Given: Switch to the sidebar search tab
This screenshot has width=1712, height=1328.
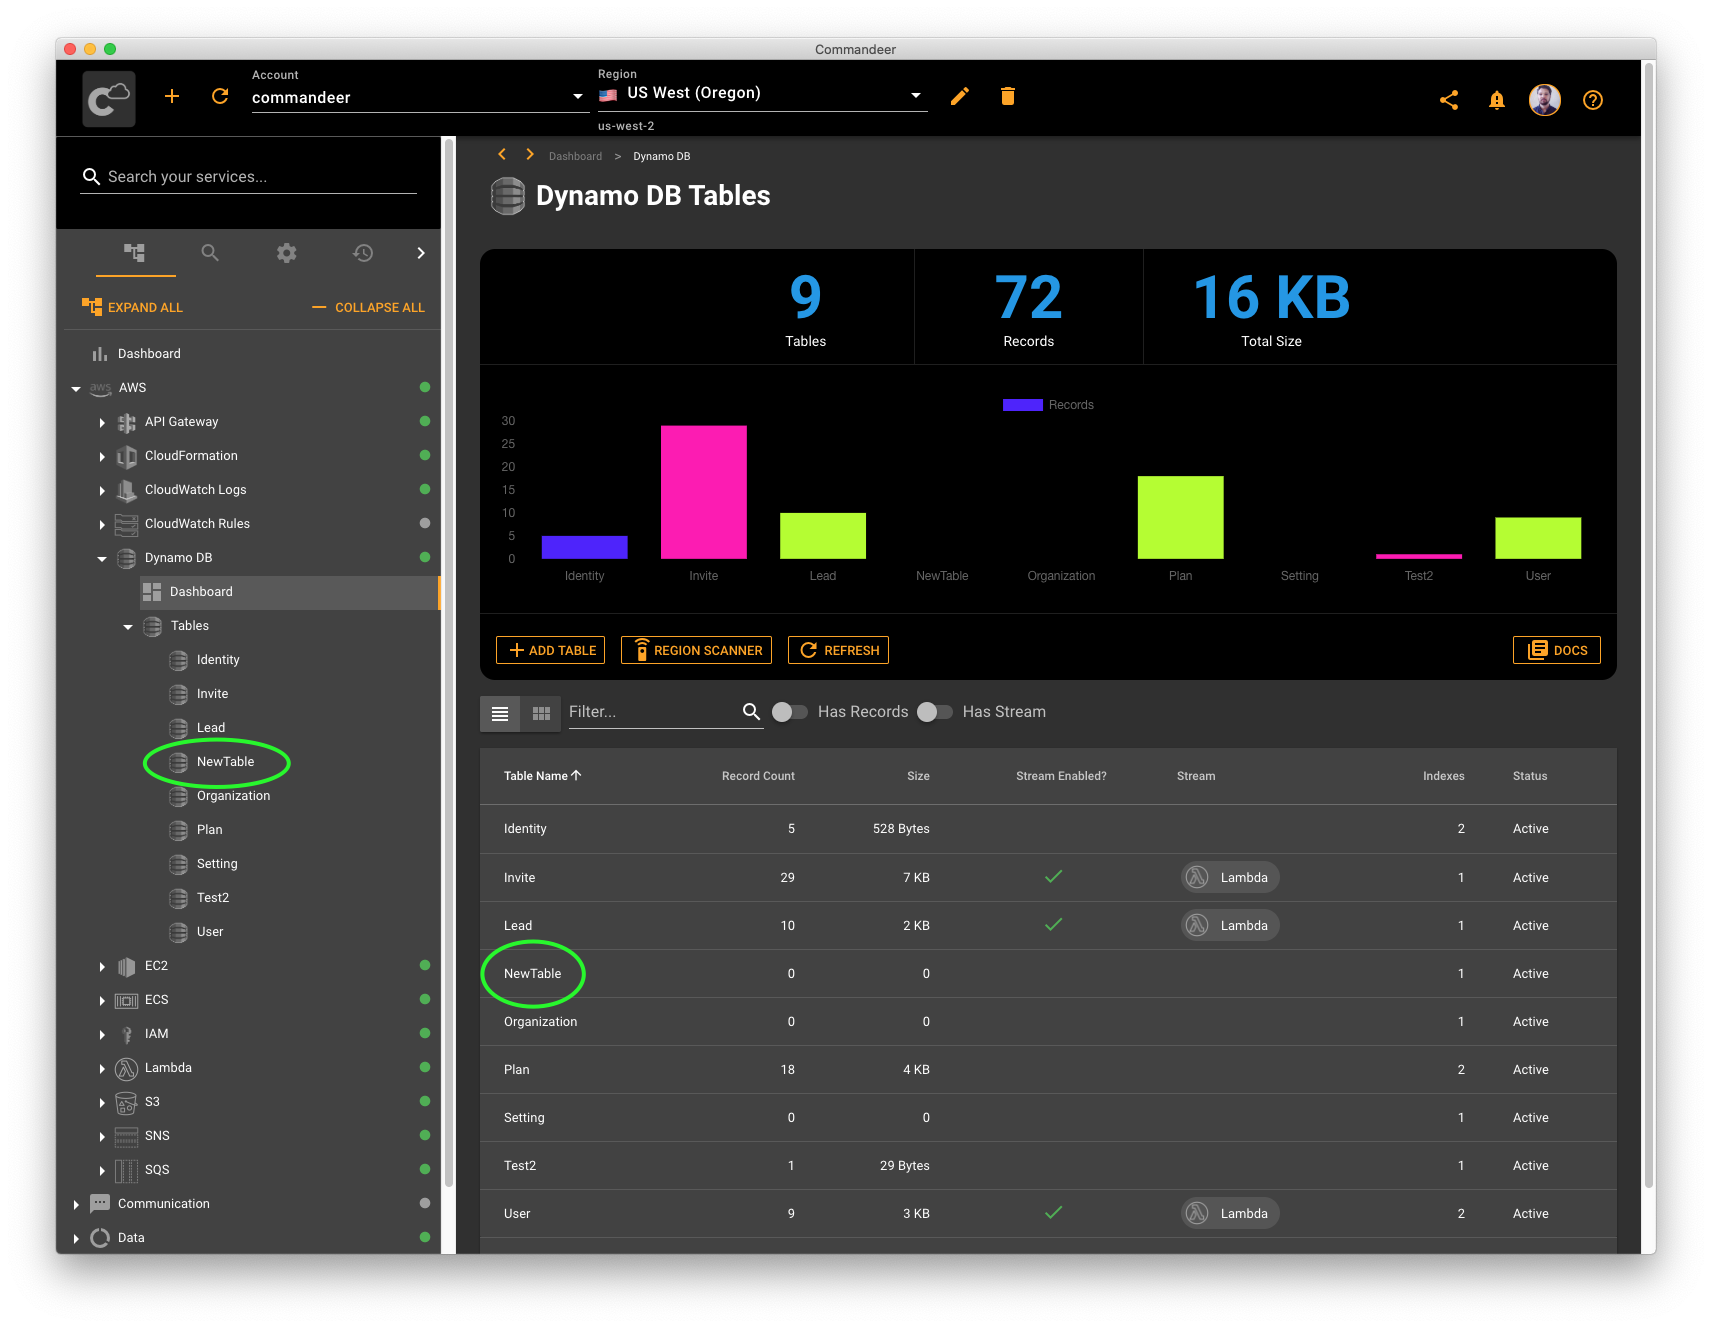Looking at the screenshot, I should tap(210, 253).
